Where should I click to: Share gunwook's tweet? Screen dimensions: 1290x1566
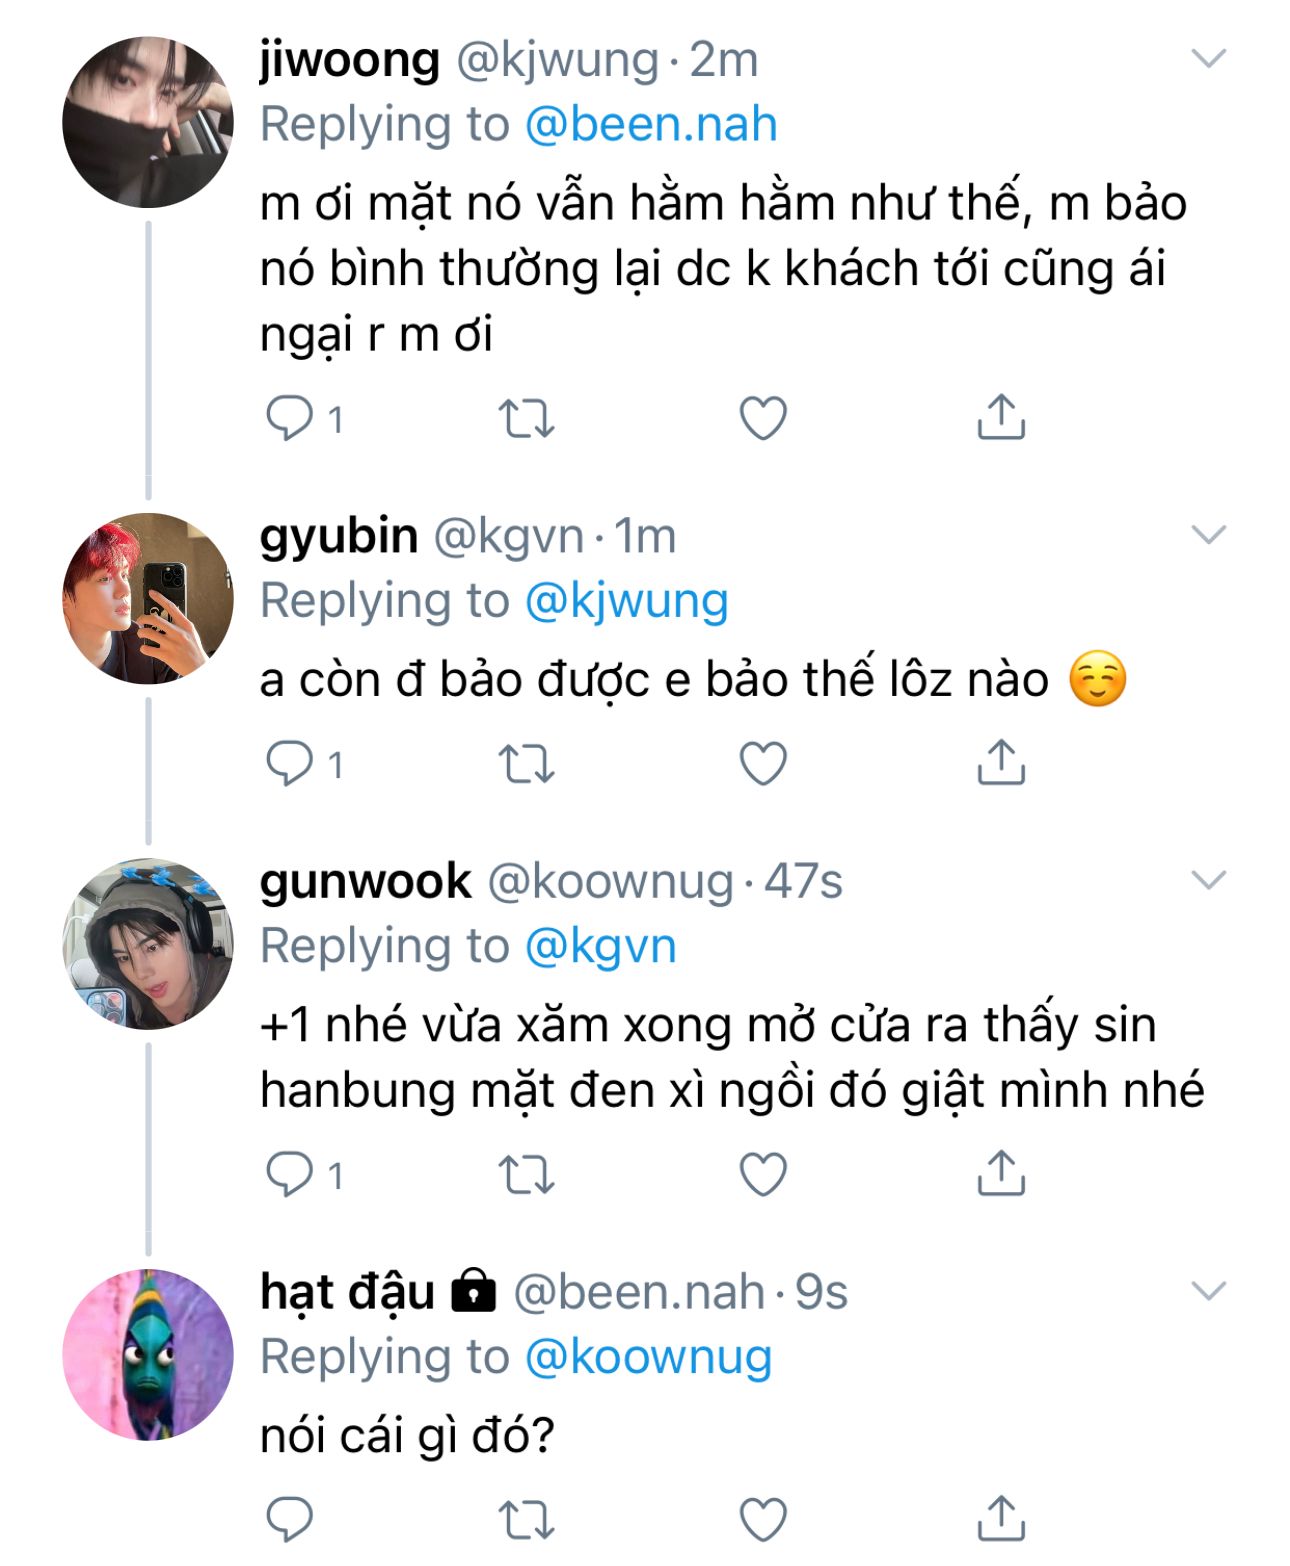tap(1000, 1173)
